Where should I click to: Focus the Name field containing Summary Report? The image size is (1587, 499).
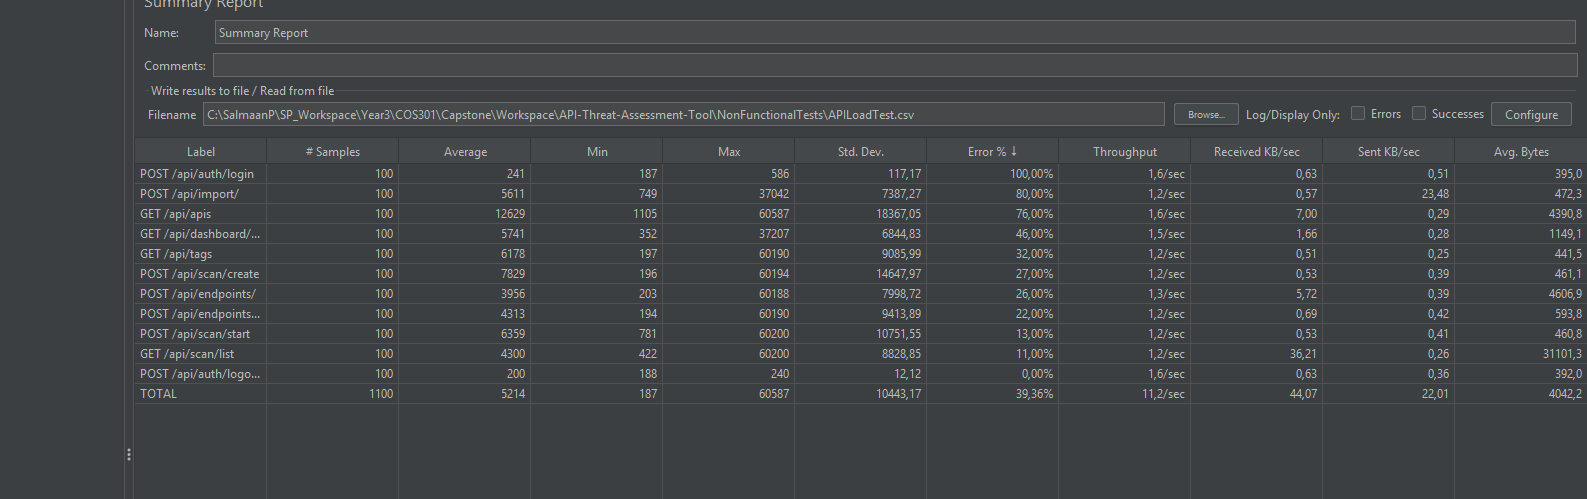(x=894, y=33)
